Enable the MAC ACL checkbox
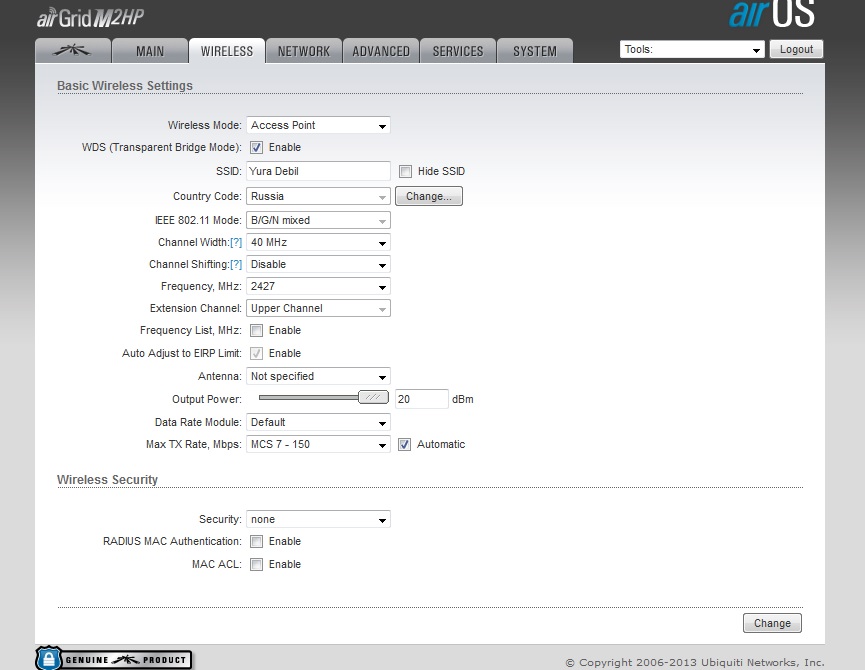Viewport: 865px width, 670px height. click(257, 565)
